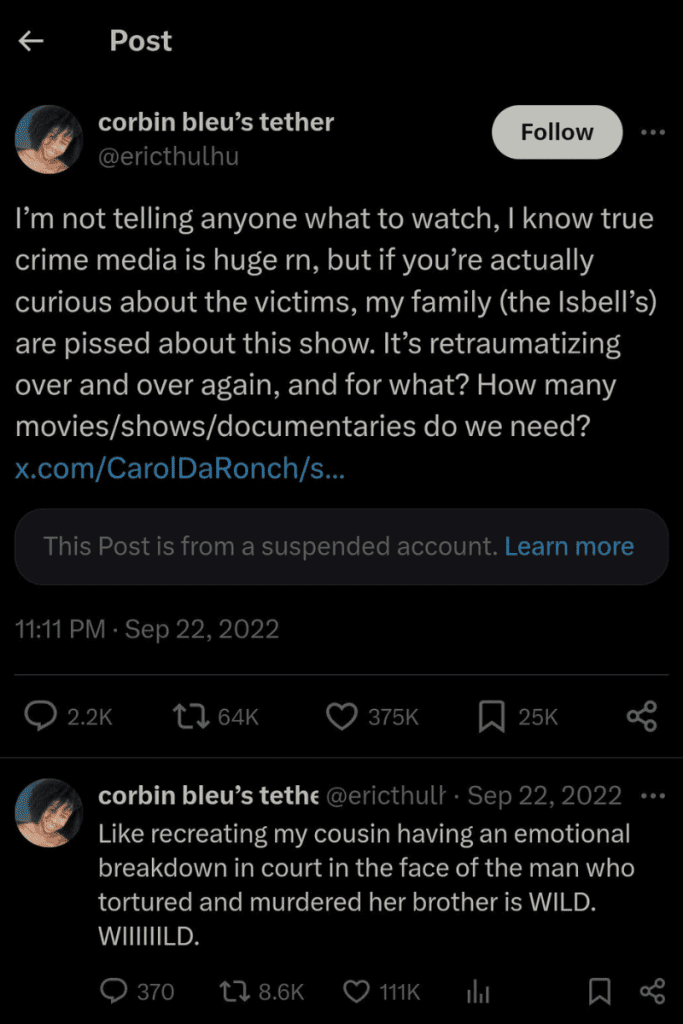Open the x.com/CarolDaRonch link
683x1024 pixels.
click(181, 468)
